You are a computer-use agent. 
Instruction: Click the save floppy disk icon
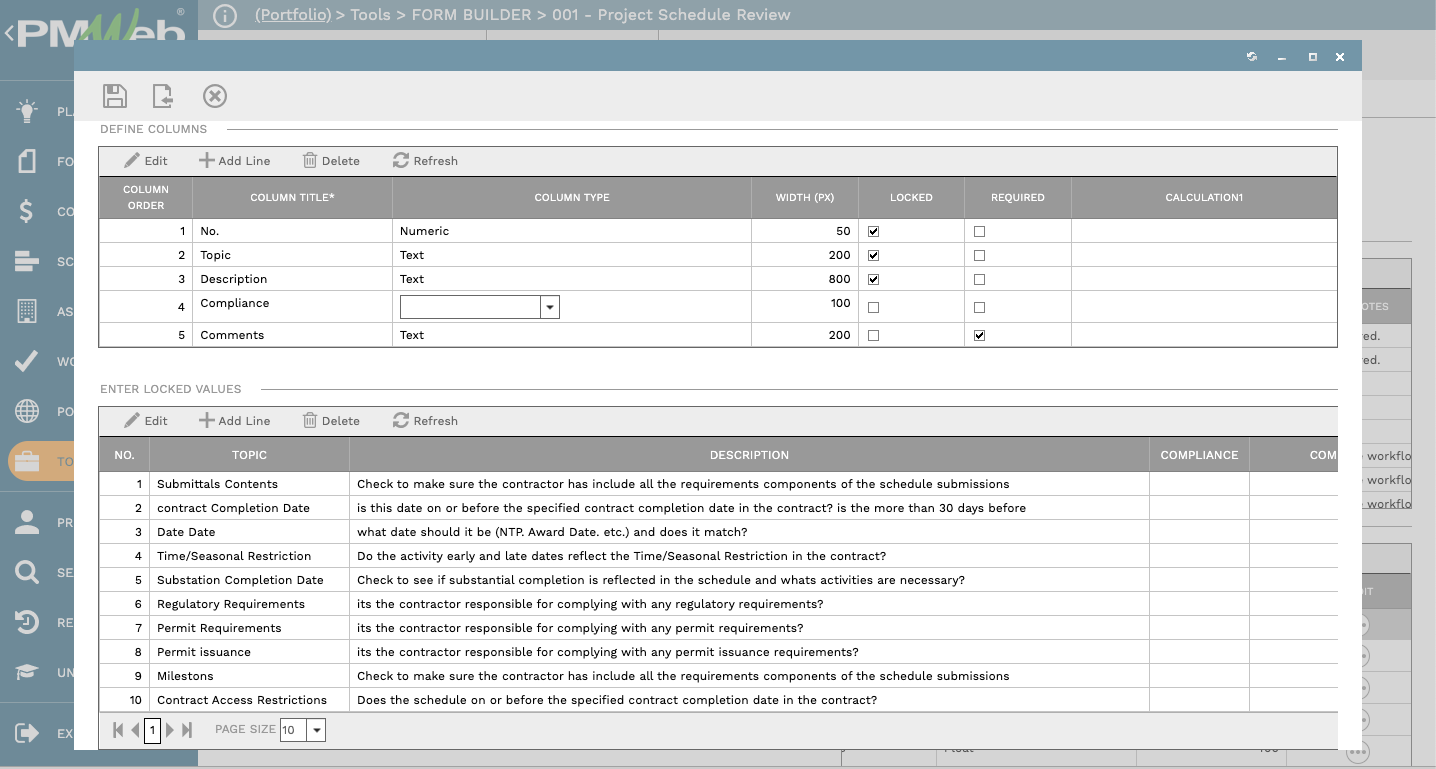115,96
